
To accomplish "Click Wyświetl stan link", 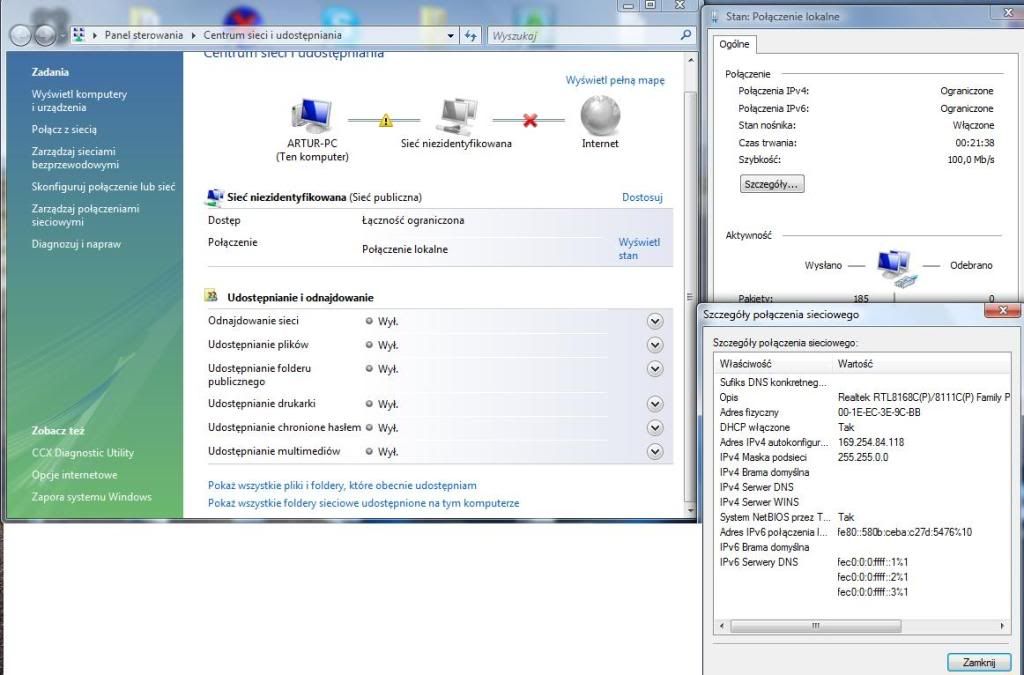I will [x=639, y=249].
